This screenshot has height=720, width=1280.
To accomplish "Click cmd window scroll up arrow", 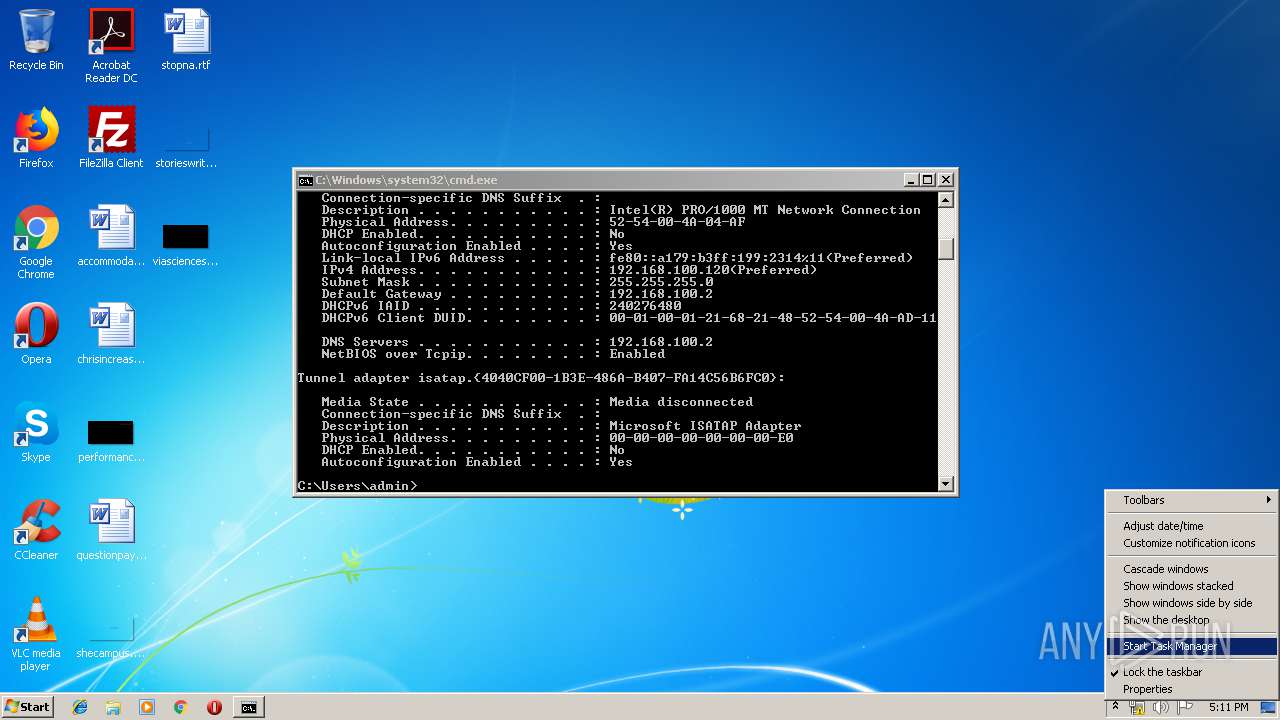I will pyautogui.click(x=946, y=200).
